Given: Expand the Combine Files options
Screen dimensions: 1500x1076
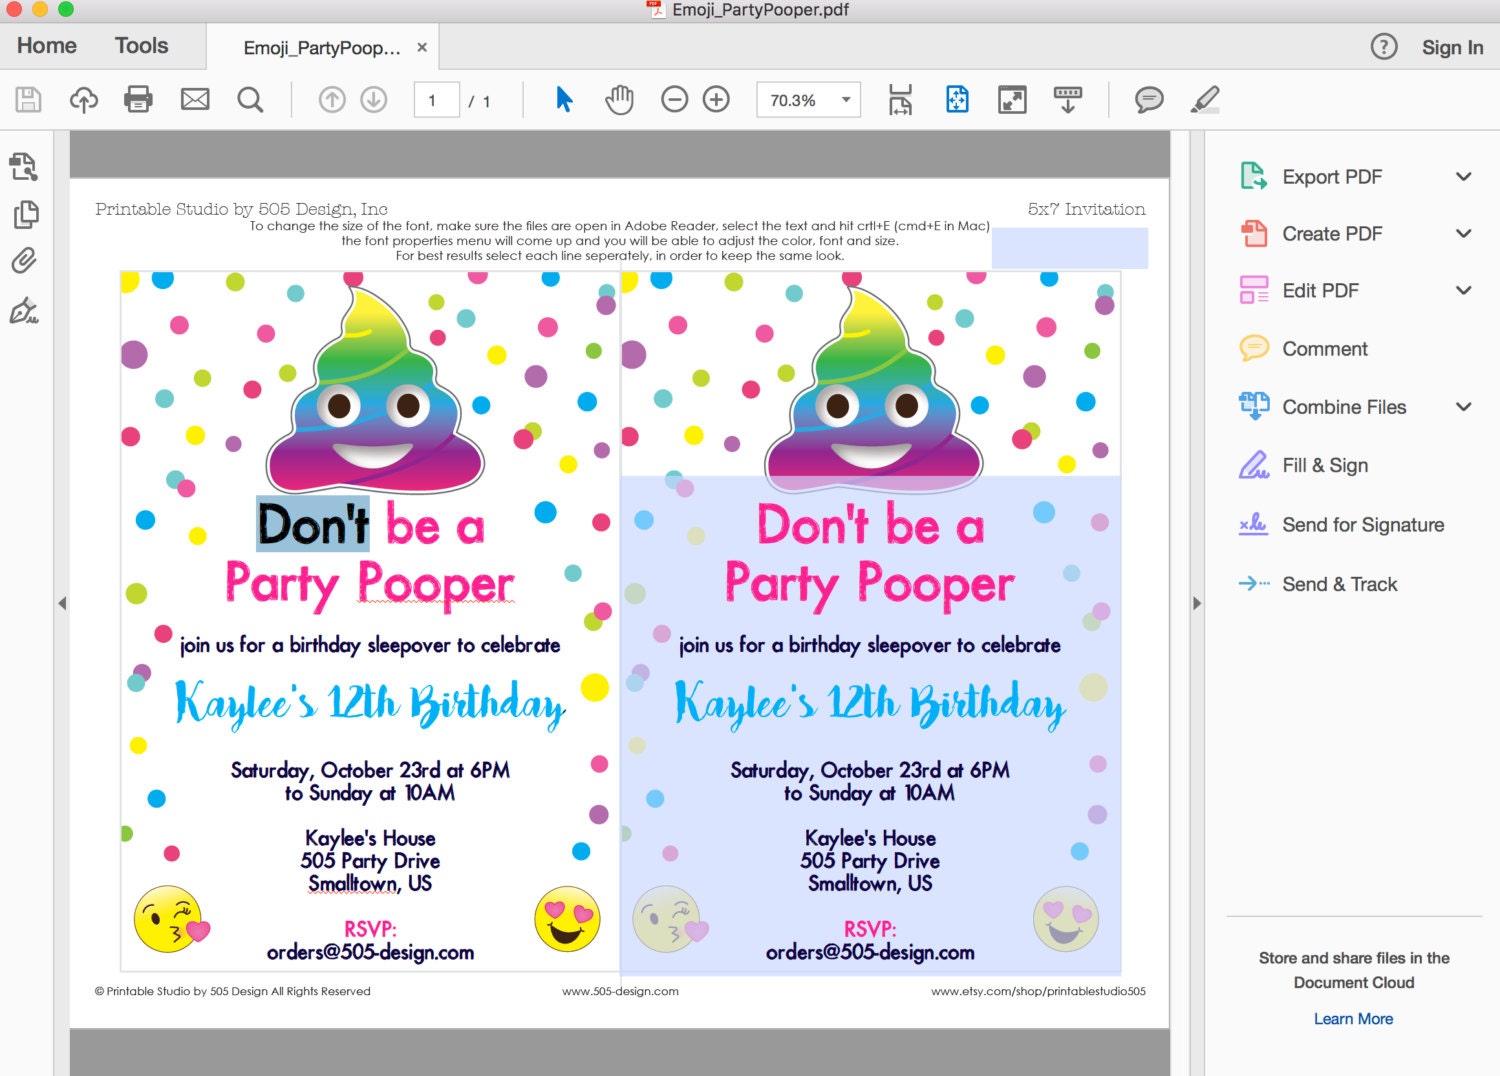Looking at the screenshot, I should coord(1464,407).
